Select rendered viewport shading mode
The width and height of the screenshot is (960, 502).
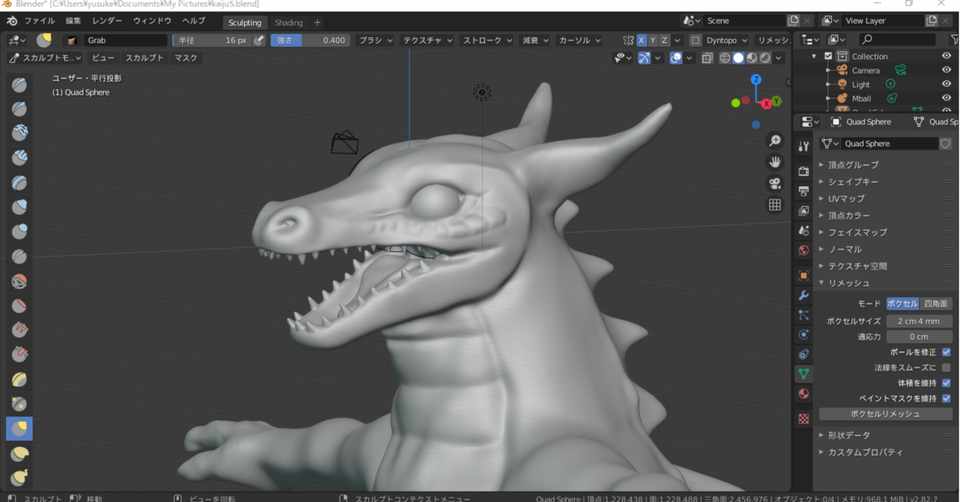[765, 58]
